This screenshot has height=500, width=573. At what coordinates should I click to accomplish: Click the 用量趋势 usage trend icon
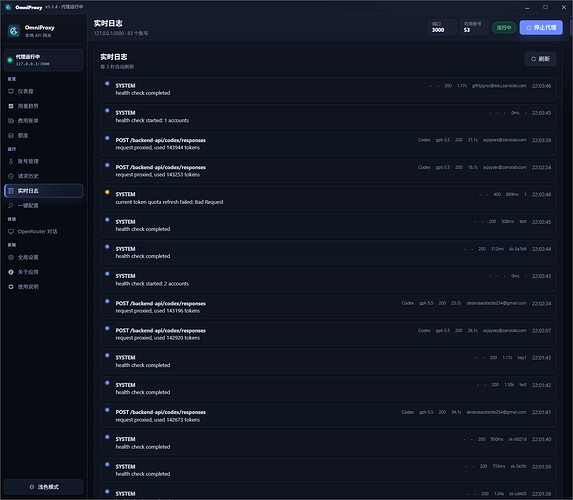pos(11,106)
